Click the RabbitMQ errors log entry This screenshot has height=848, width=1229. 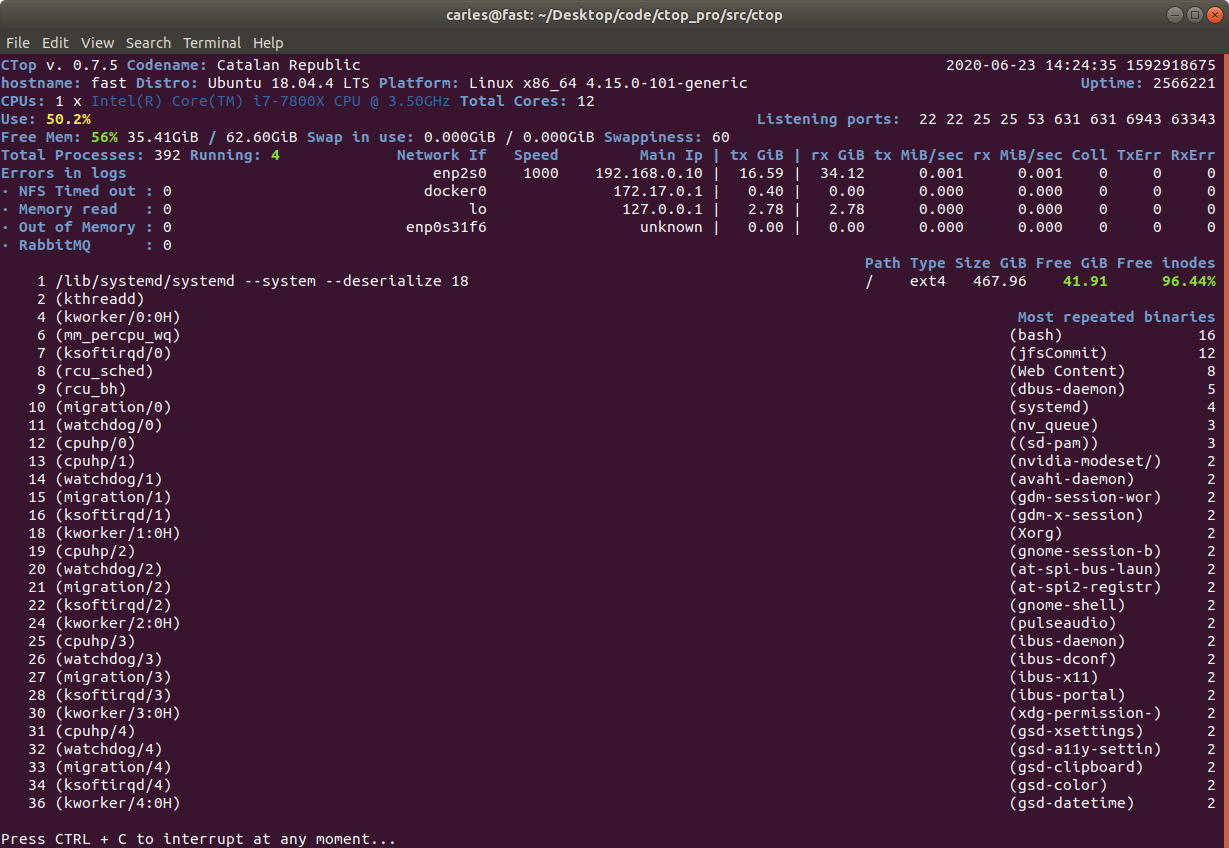tap(86, 245)
